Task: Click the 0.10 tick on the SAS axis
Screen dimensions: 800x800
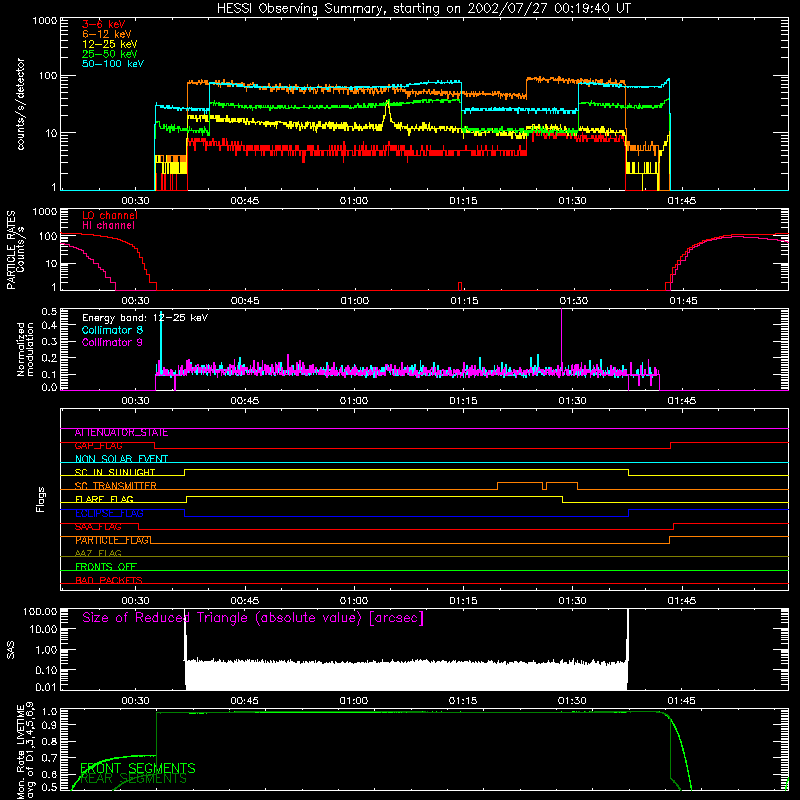Action: 46,670
